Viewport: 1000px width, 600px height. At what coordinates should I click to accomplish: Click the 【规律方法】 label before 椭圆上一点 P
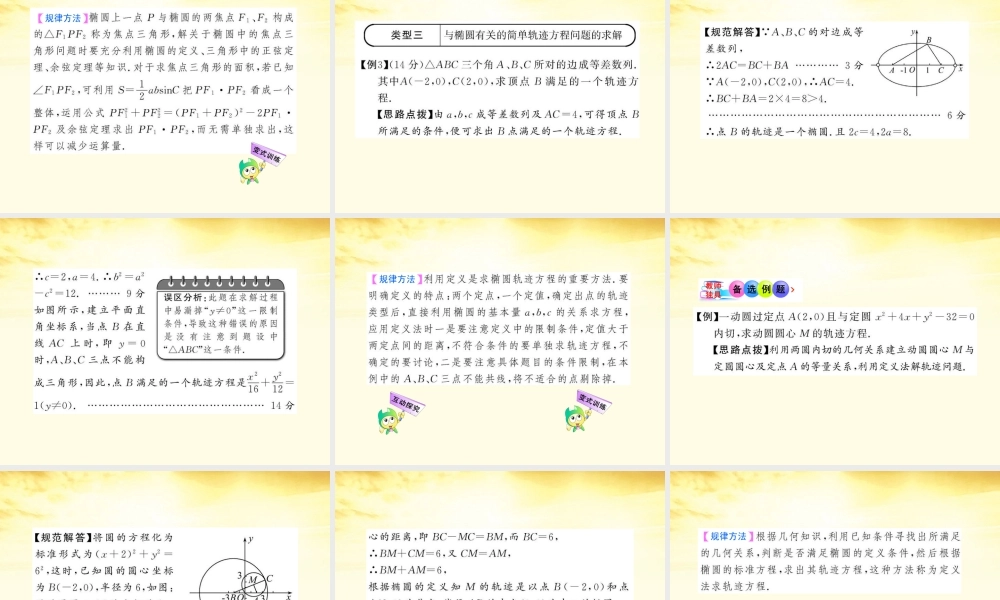tap(60, 18)
